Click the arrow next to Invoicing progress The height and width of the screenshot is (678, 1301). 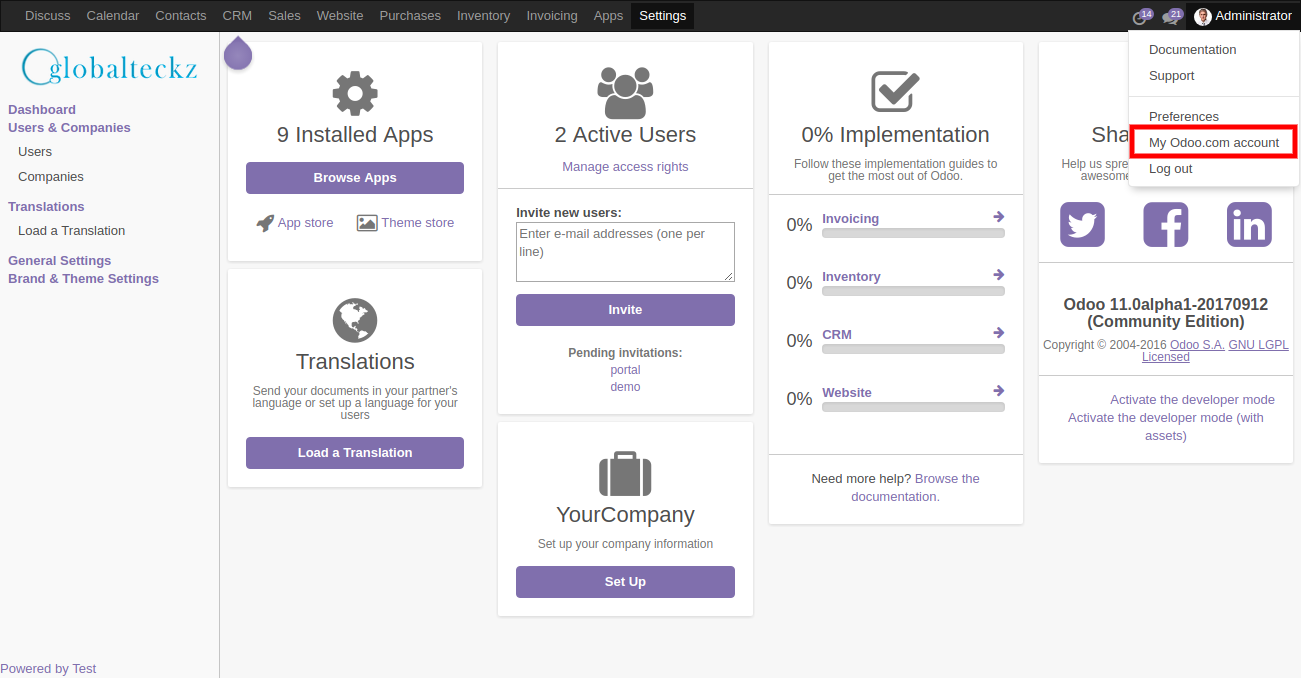(x=998, y=217)
